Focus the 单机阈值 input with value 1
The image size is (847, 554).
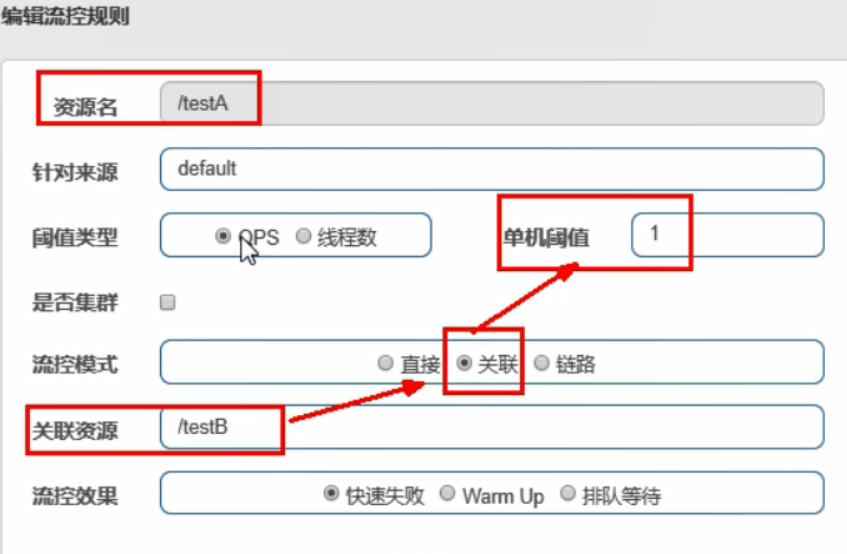[728, 235]
